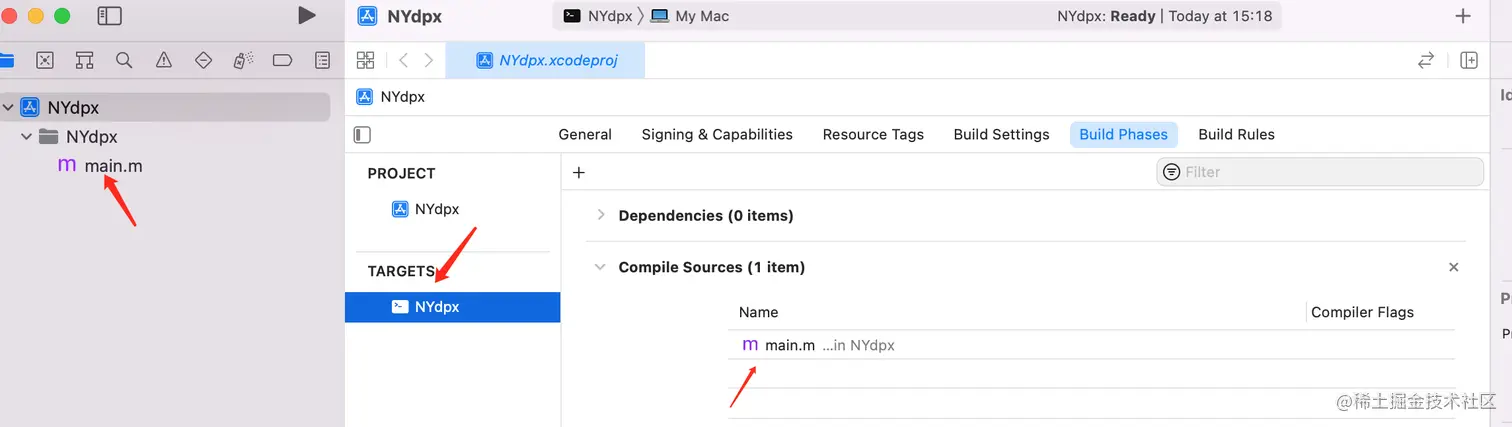Toggle the navigator sidebar visibility

[x=110, y=16]
